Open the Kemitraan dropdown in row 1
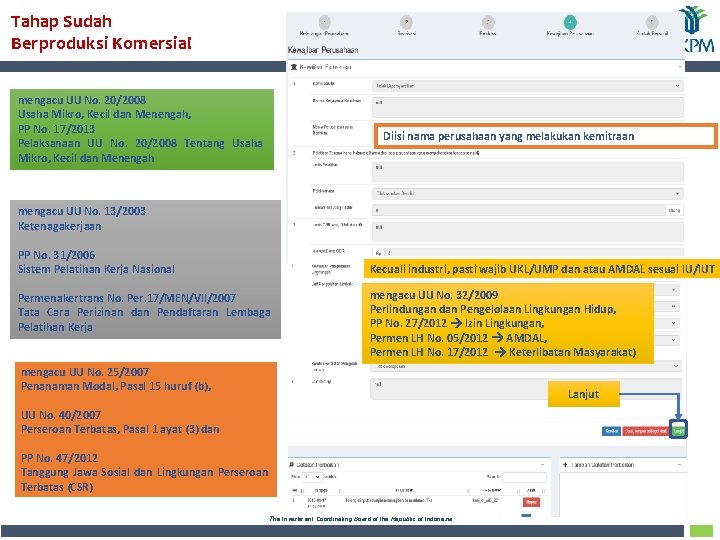The height and width of the screenshot is (540, 720). coord(527,86)
